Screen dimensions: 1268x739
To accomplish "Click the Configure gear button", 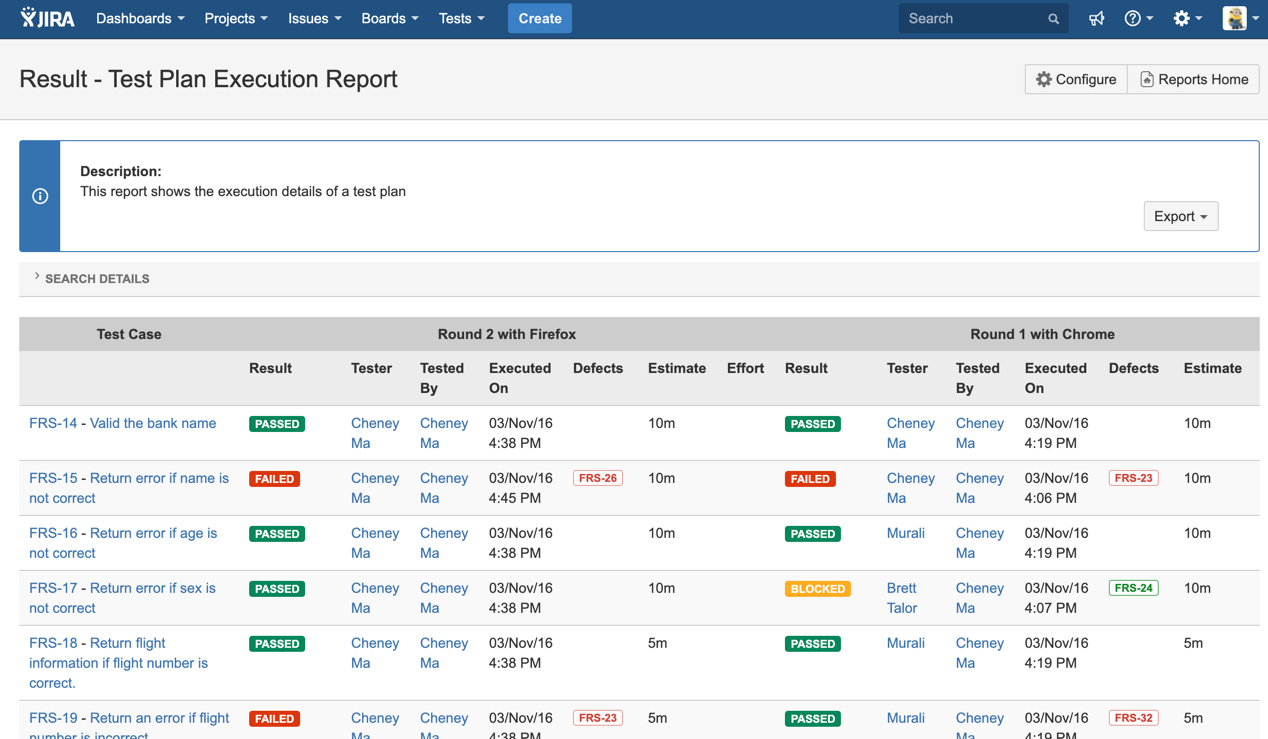I will point(1076,80).
